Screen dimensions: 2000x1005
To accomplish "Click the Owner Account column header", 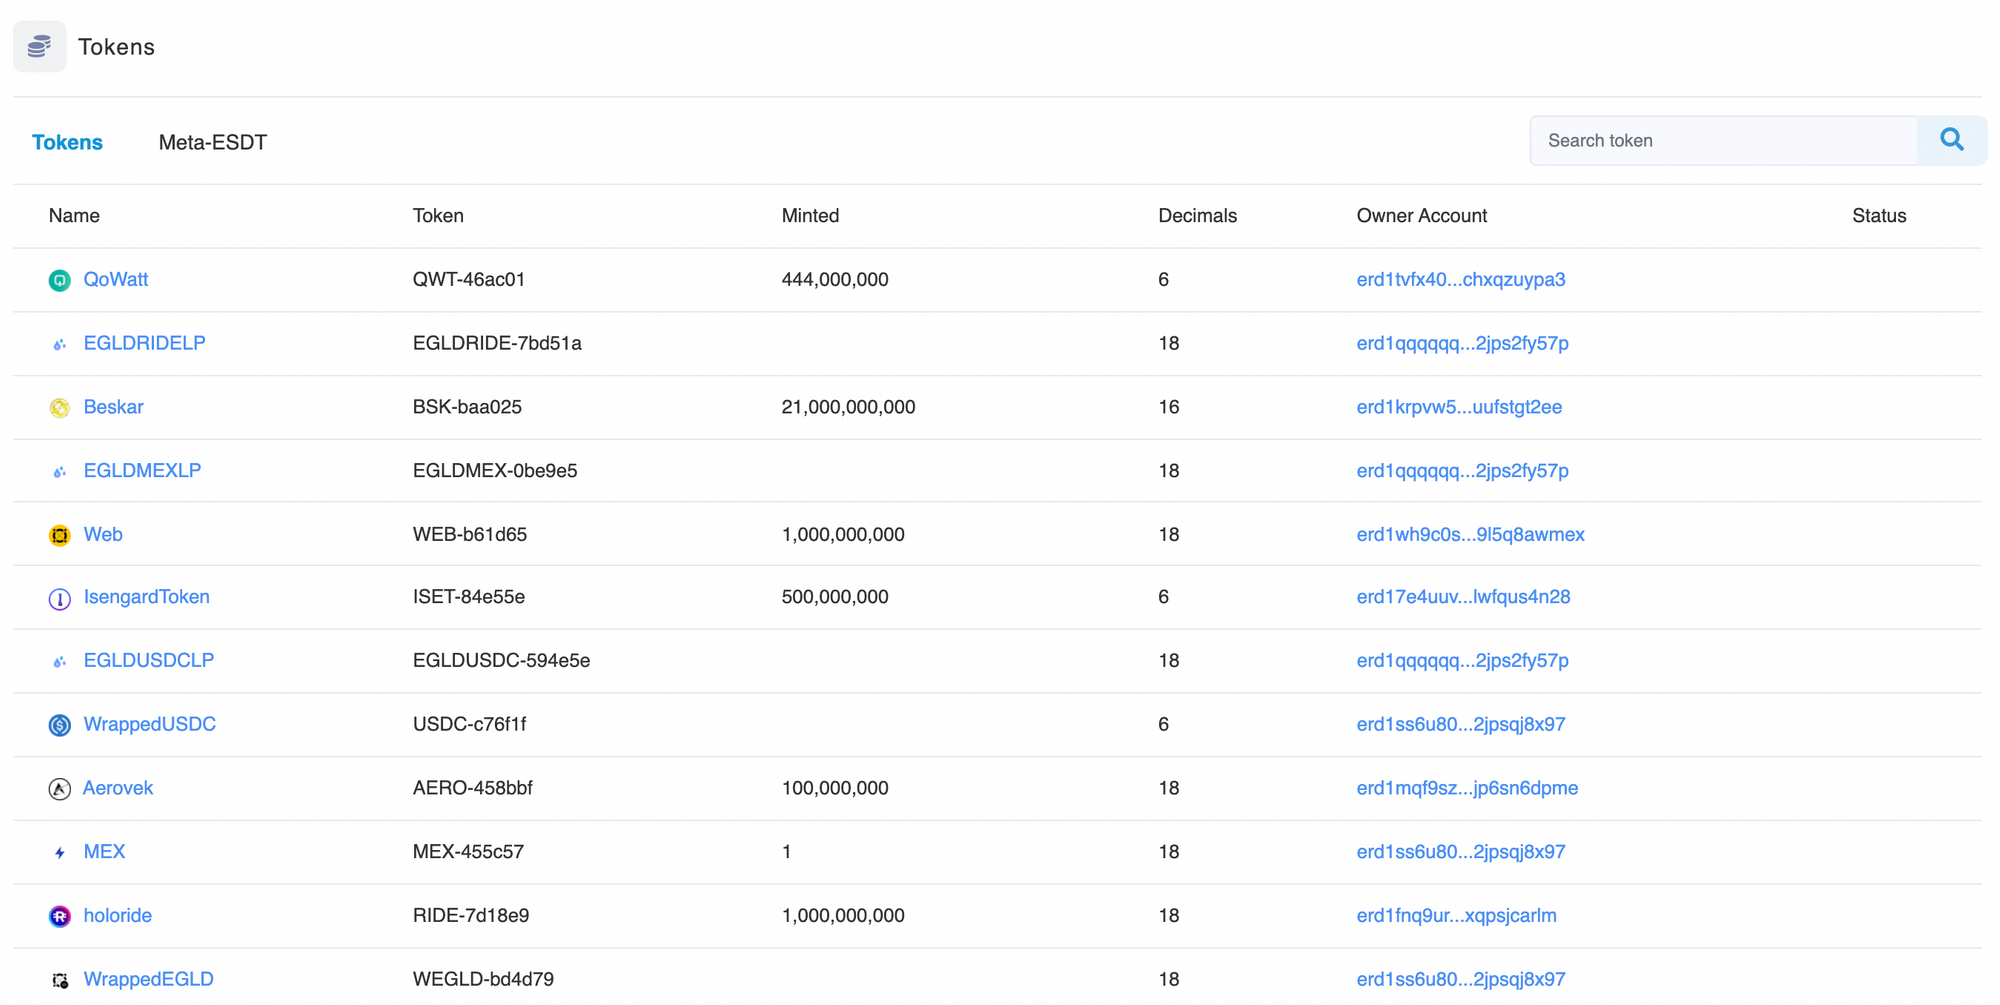I will tap(1422, 215).
